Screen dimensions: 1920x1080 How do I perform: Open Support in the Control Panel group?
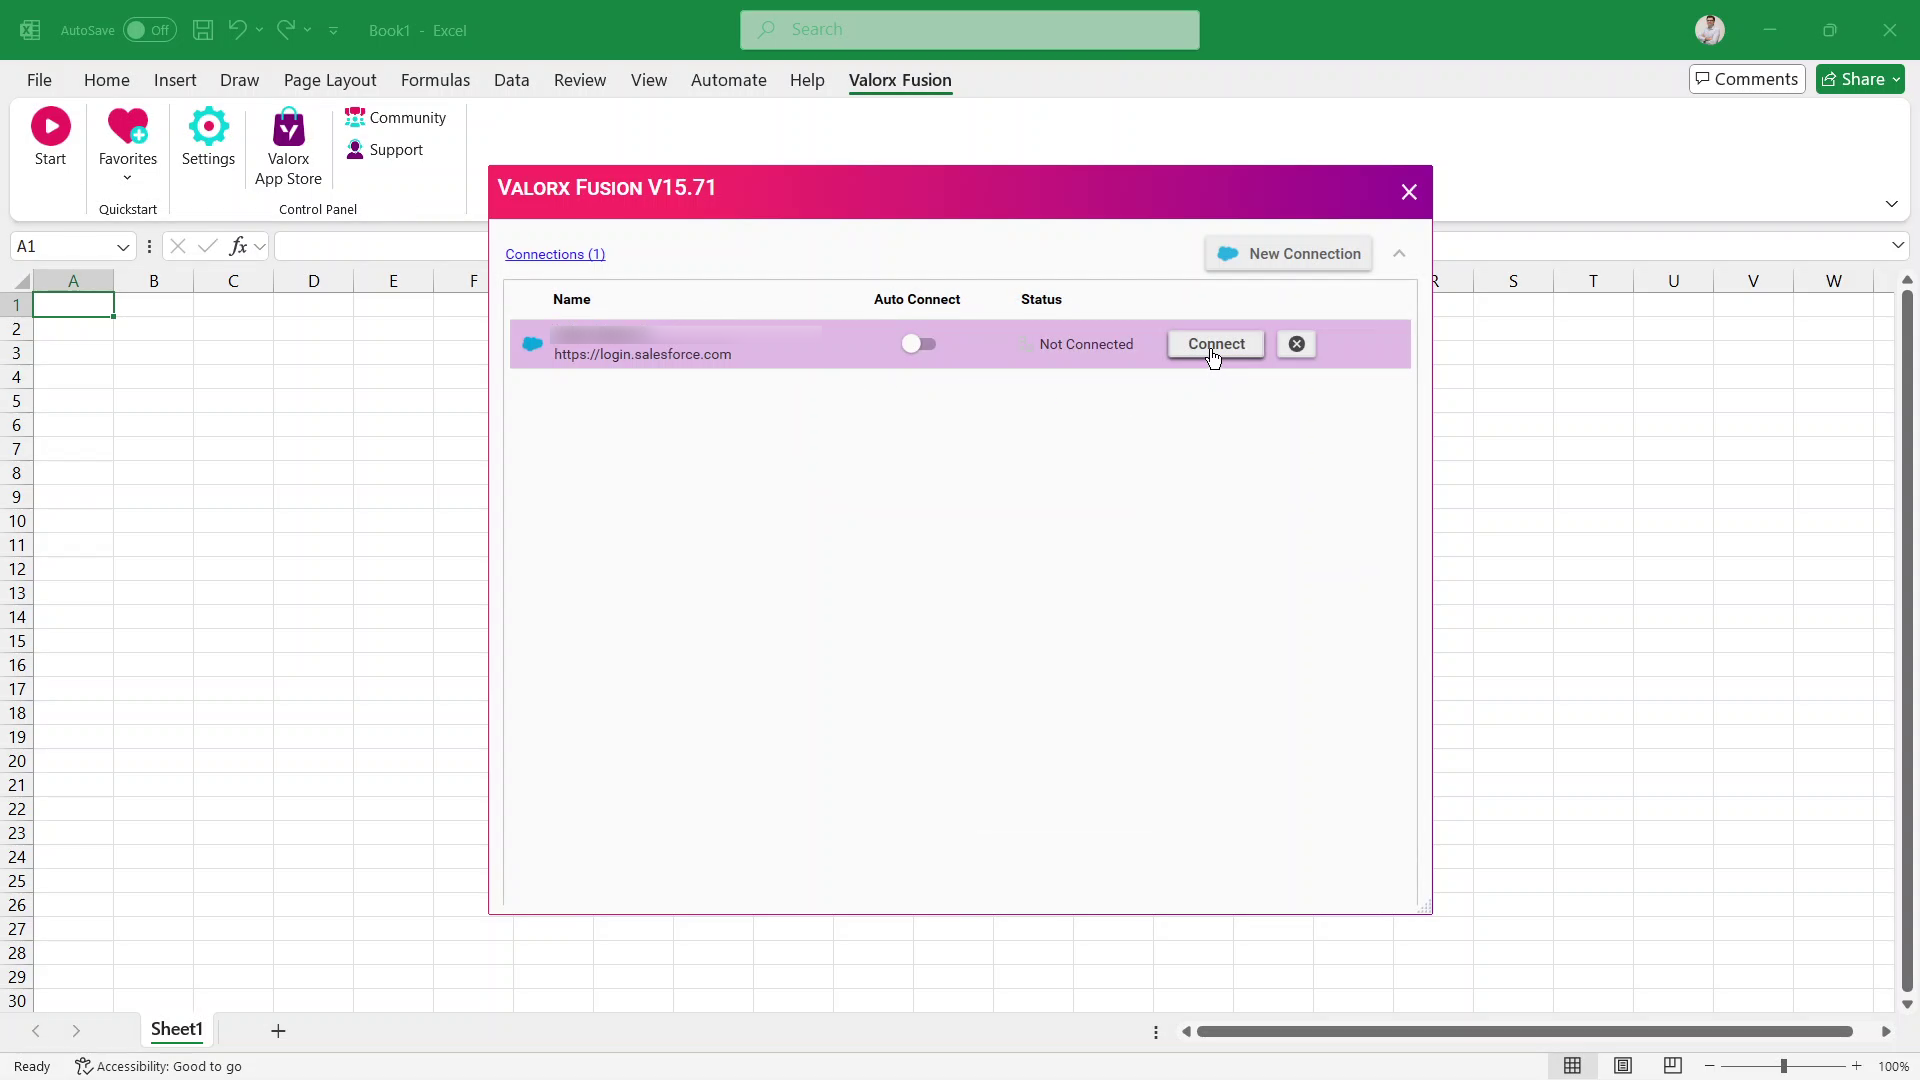[385, 150]
